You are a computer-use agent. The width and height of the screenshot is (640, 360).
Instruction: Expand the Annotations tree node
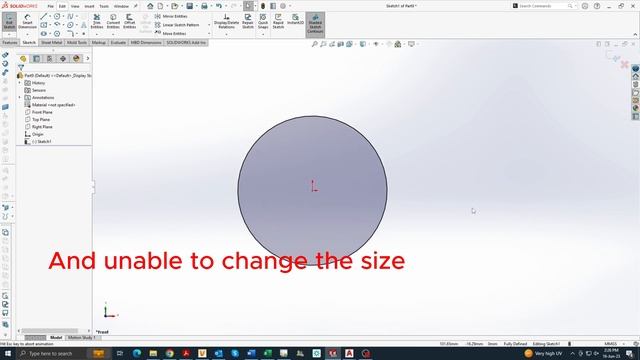pyautogui.click(x=20, y=98)
